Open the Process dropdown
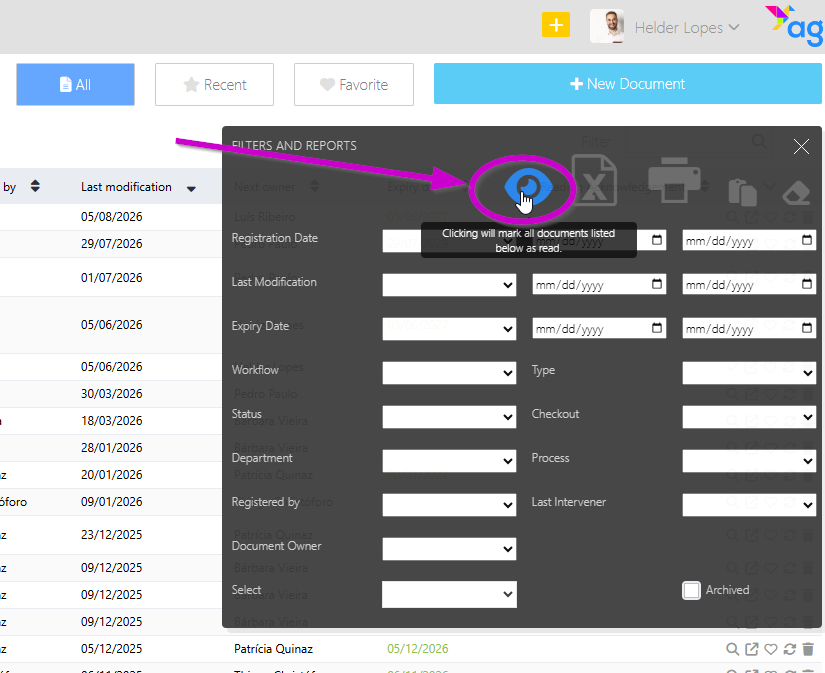Viewport: 825px width, 673px height. point(749,461)
